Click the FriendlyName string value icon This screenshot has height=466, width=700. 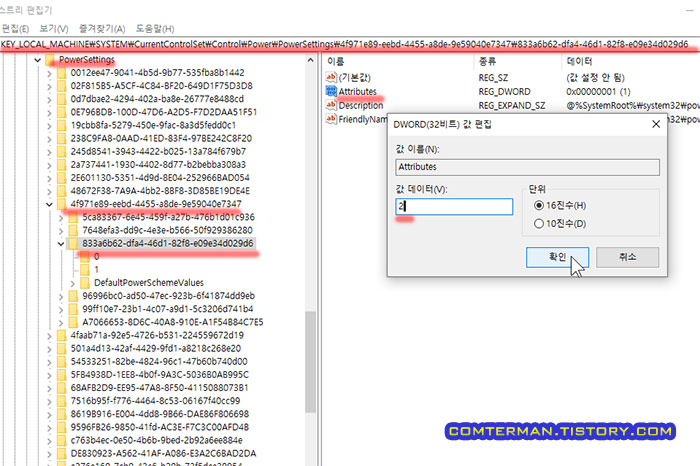point(331,119)
